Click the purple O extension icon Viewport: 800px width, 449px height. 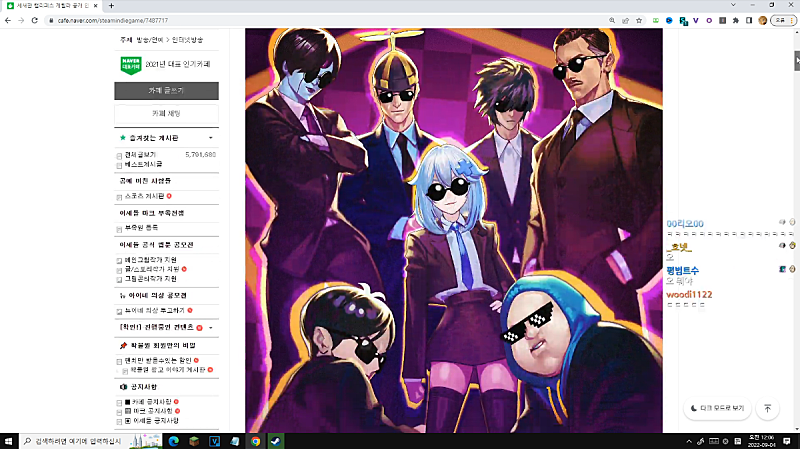click(x=709, y=20)
